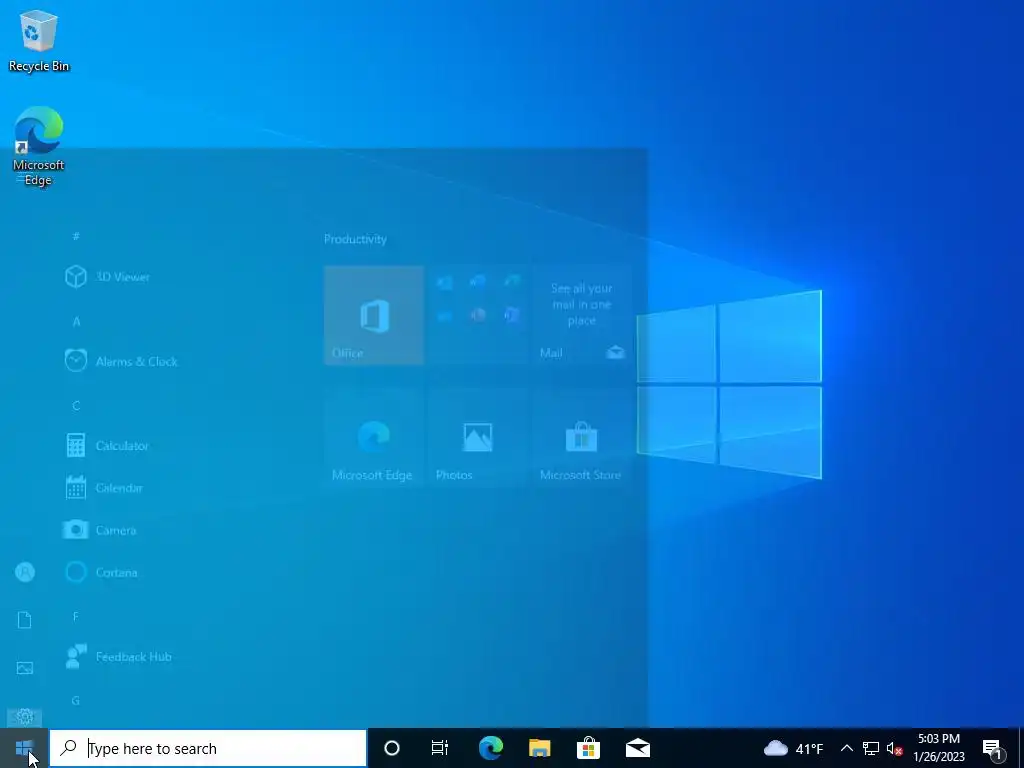Click the Microsoft Edge Start tile
The width and height of the screenshot is (1024, 768).
[x=374, y=437]
